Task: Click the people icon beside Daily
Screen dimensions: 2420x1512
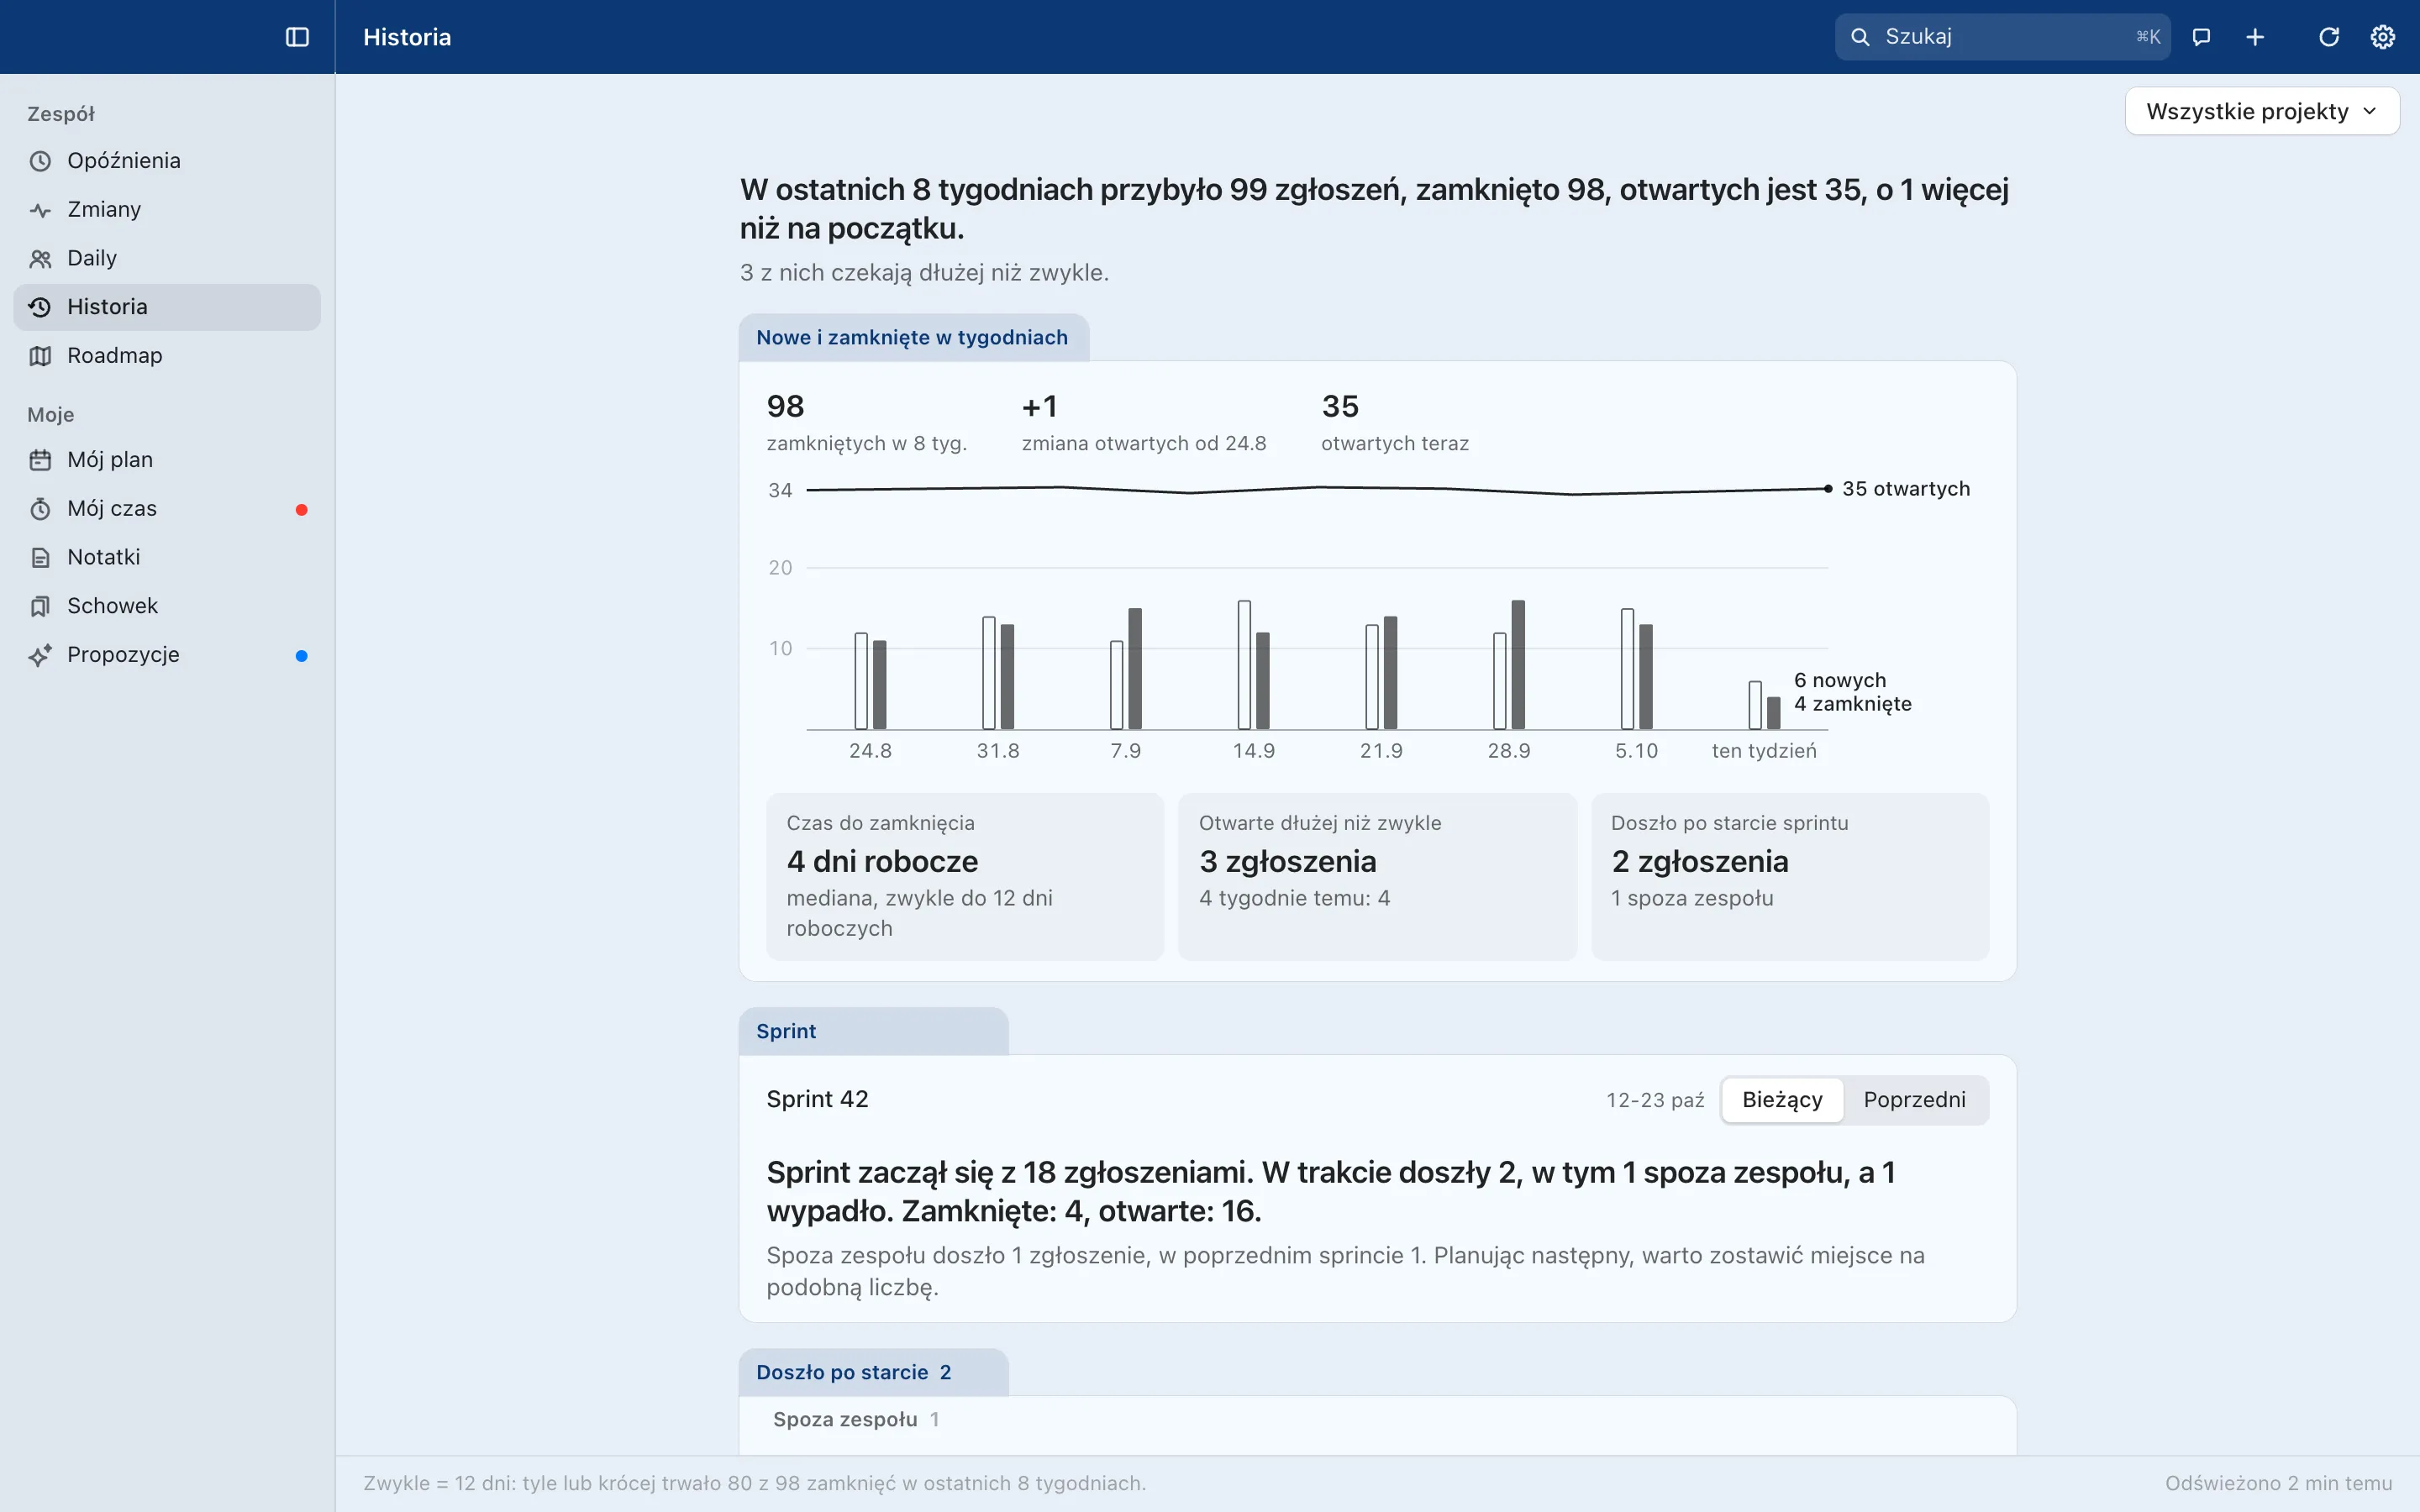Action: pyautogui.click(x=40, y=259)
